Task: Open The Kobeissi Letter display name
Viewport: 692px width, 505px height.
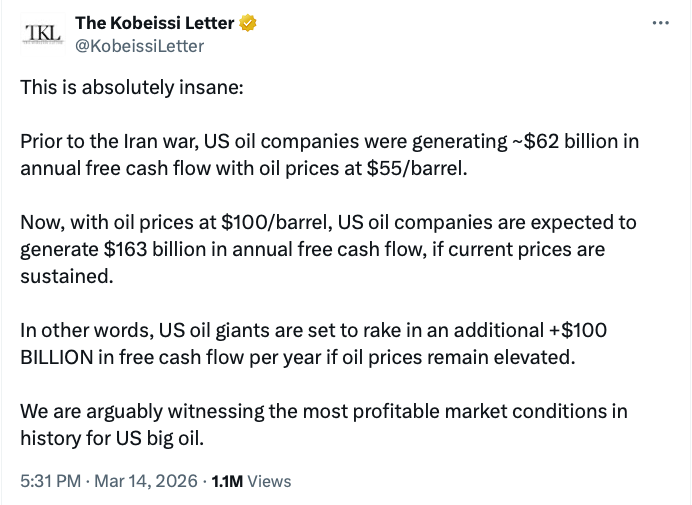Action: click(155, 24)
